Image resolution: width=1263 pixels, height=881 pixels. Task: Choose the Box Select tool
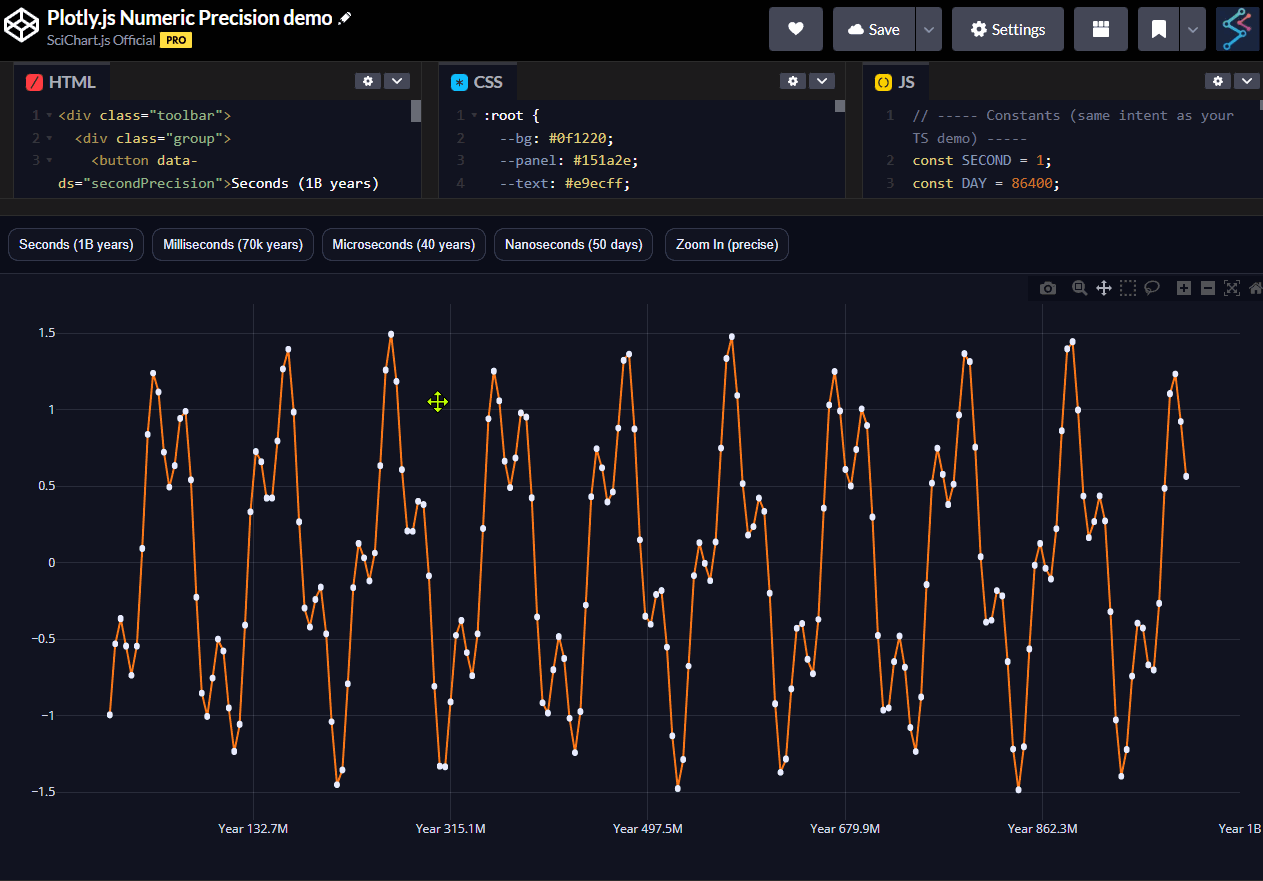[x=1128, y=288]
